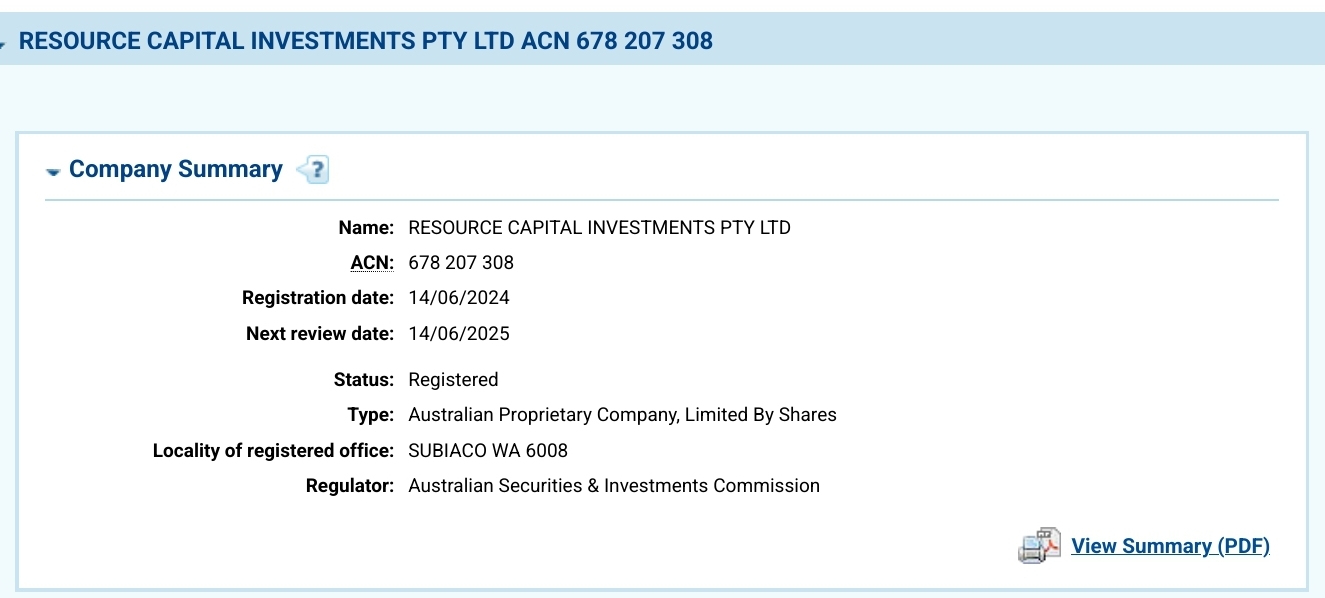Click the Name field label
The width and height of the screenshot is (1325, 598).
(x=366, y=228)
